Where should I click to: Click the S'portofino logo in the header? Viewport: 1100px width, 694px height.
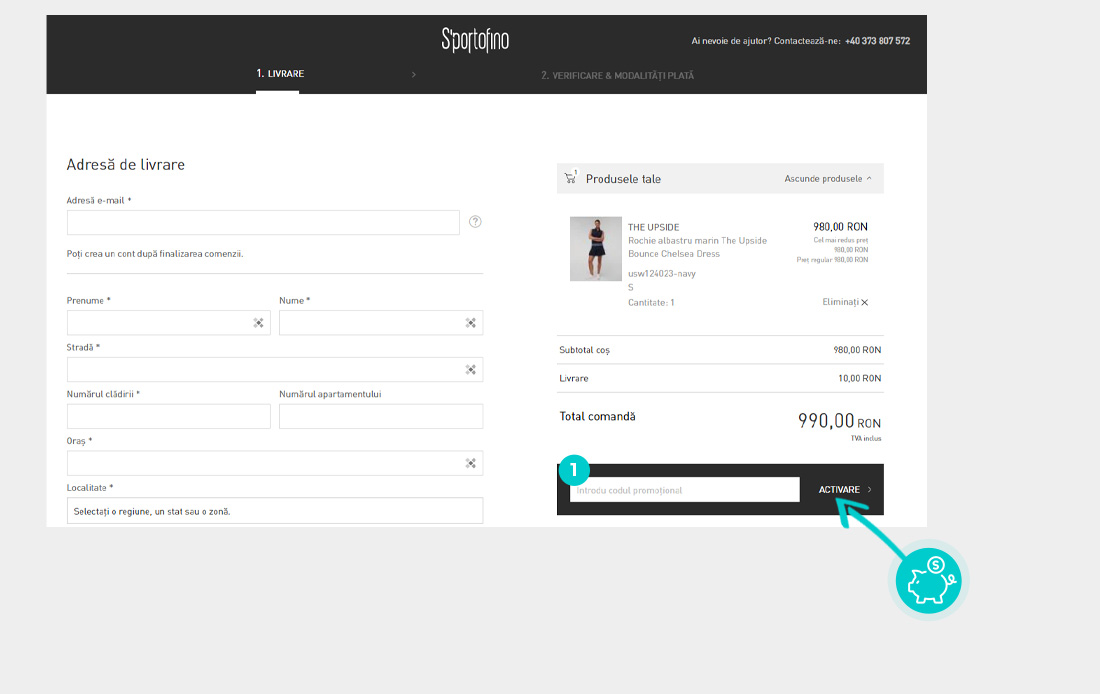click(475, 40)
